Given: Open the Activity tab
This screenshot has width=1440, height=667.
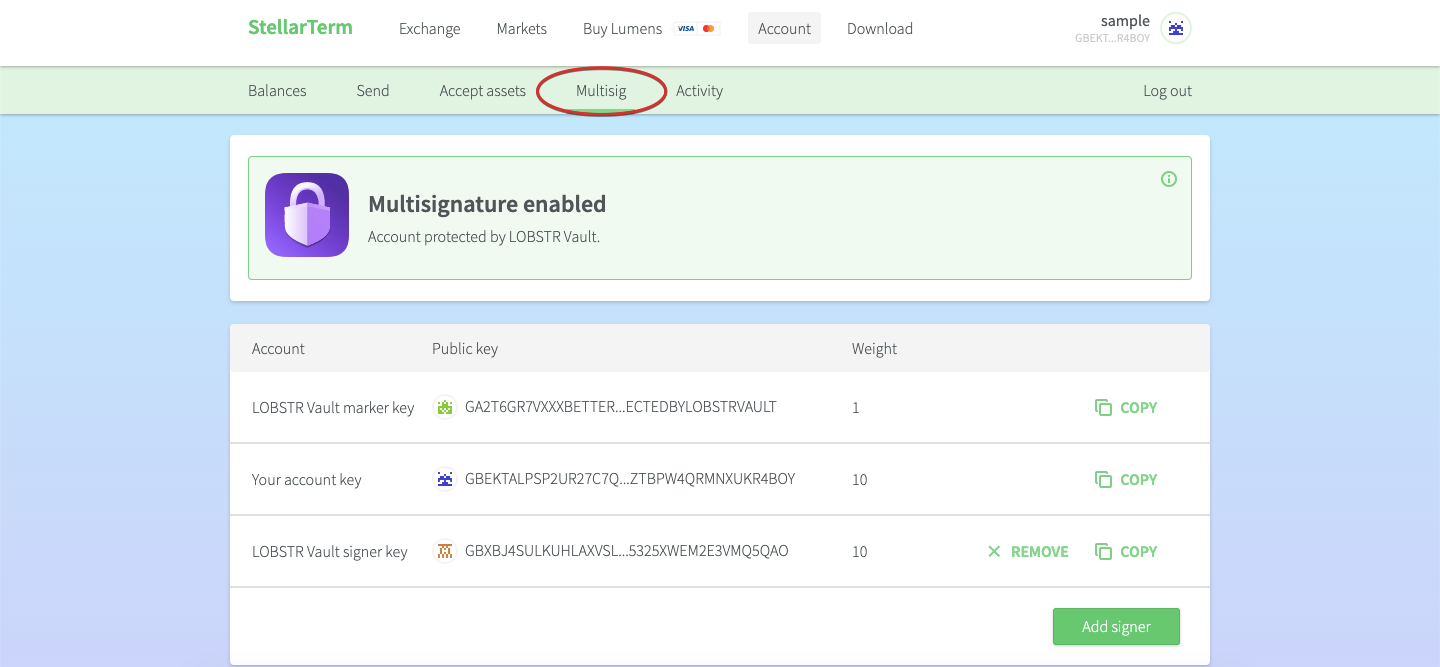Looking at the screenshot, I should [x=699, y=91].
